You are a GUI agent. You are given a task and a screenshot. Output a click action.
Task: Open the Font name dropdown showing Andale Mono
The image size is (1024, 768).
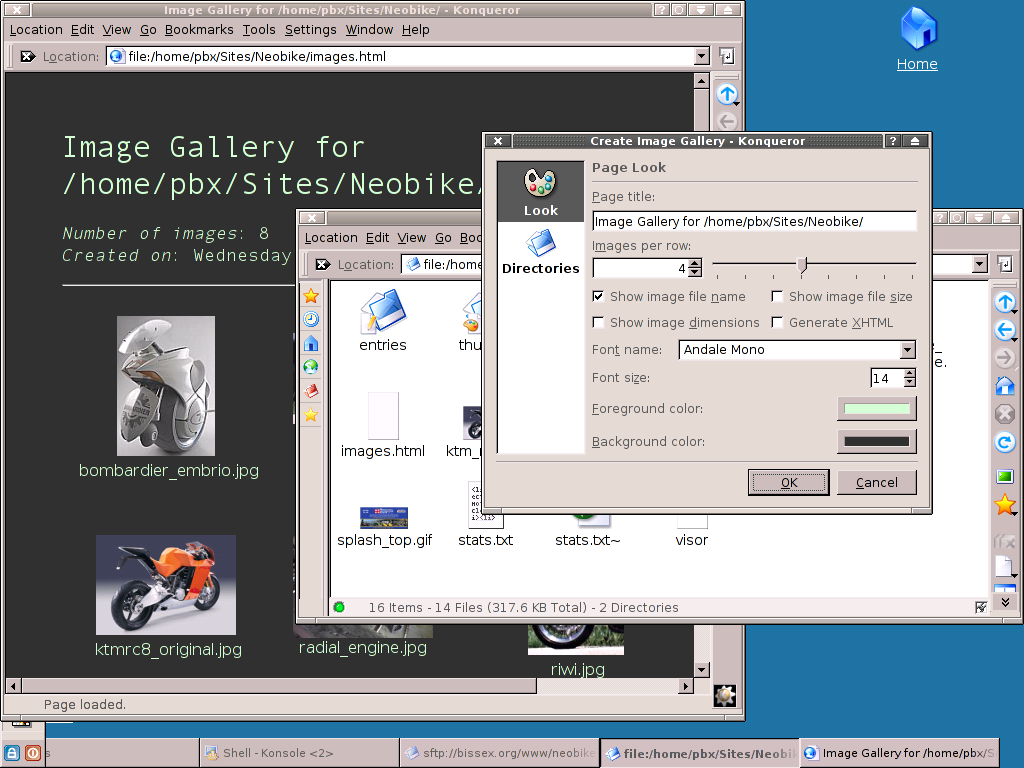(x=908, y=350)
